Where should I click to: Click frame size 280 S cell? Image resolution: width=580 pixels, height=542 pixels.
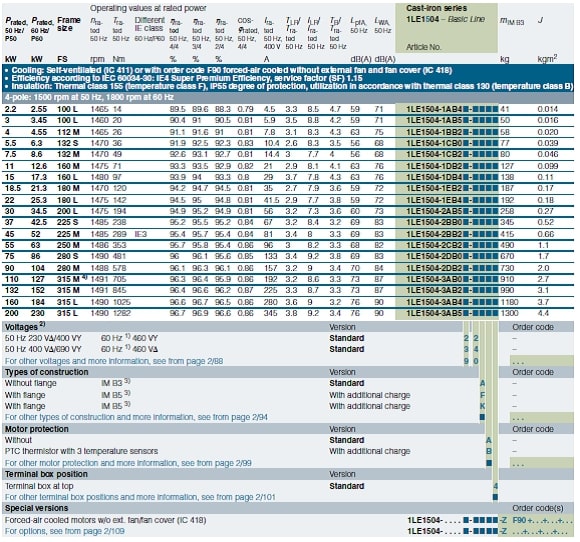pyautogui.click(x=68, y=256)
